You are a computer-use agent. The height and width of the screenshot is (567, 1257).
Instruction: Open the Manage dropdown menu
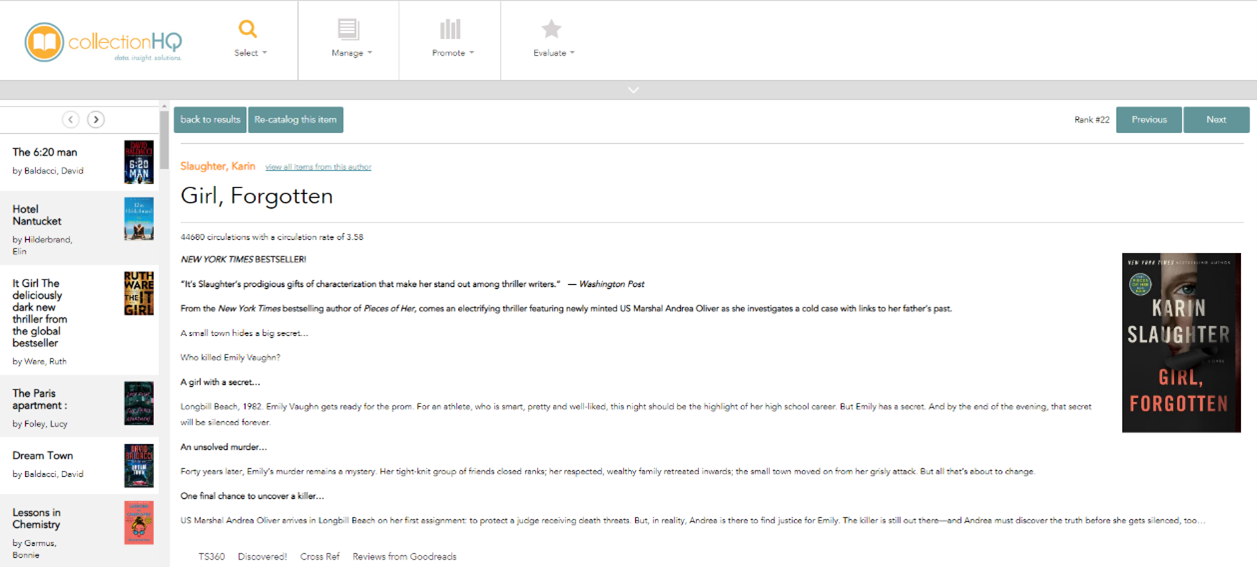[351, 53]
